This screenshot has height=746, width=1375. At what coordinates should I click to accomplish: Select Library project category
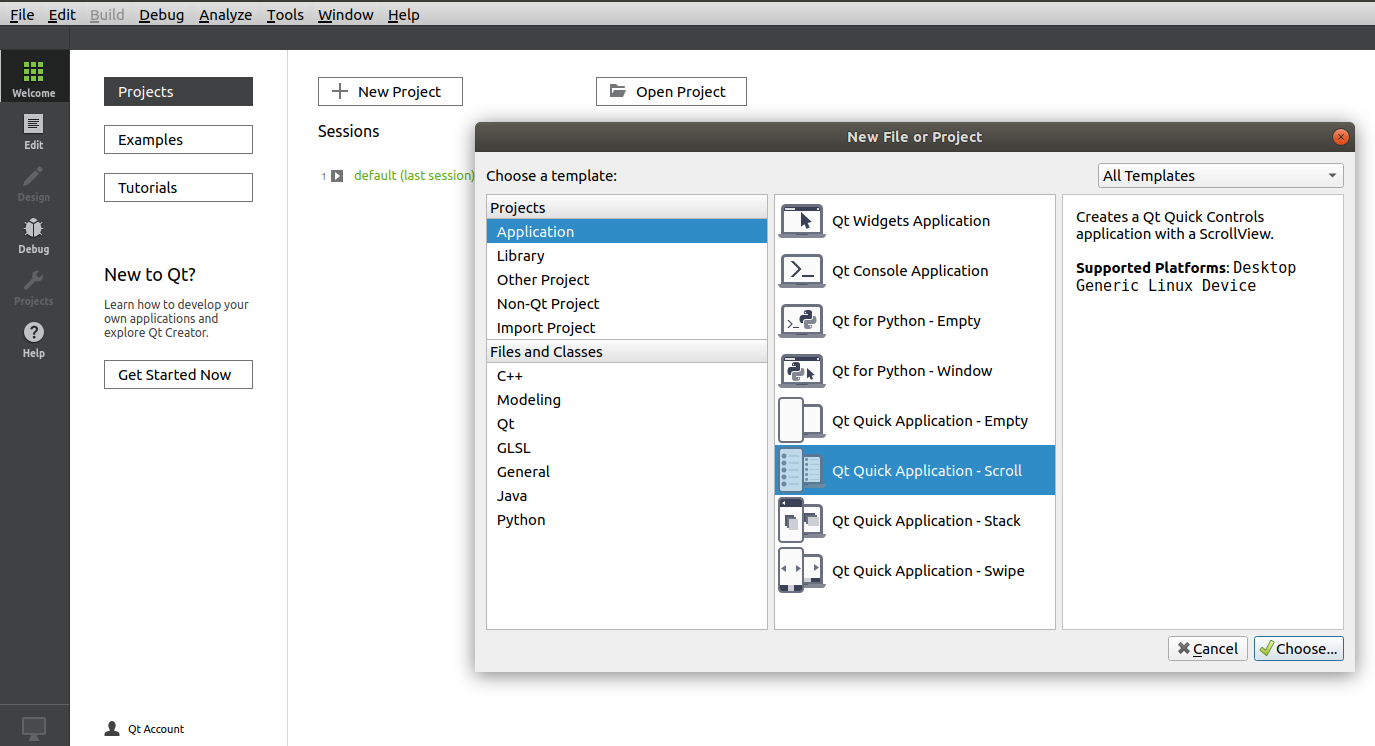(627, 256)
